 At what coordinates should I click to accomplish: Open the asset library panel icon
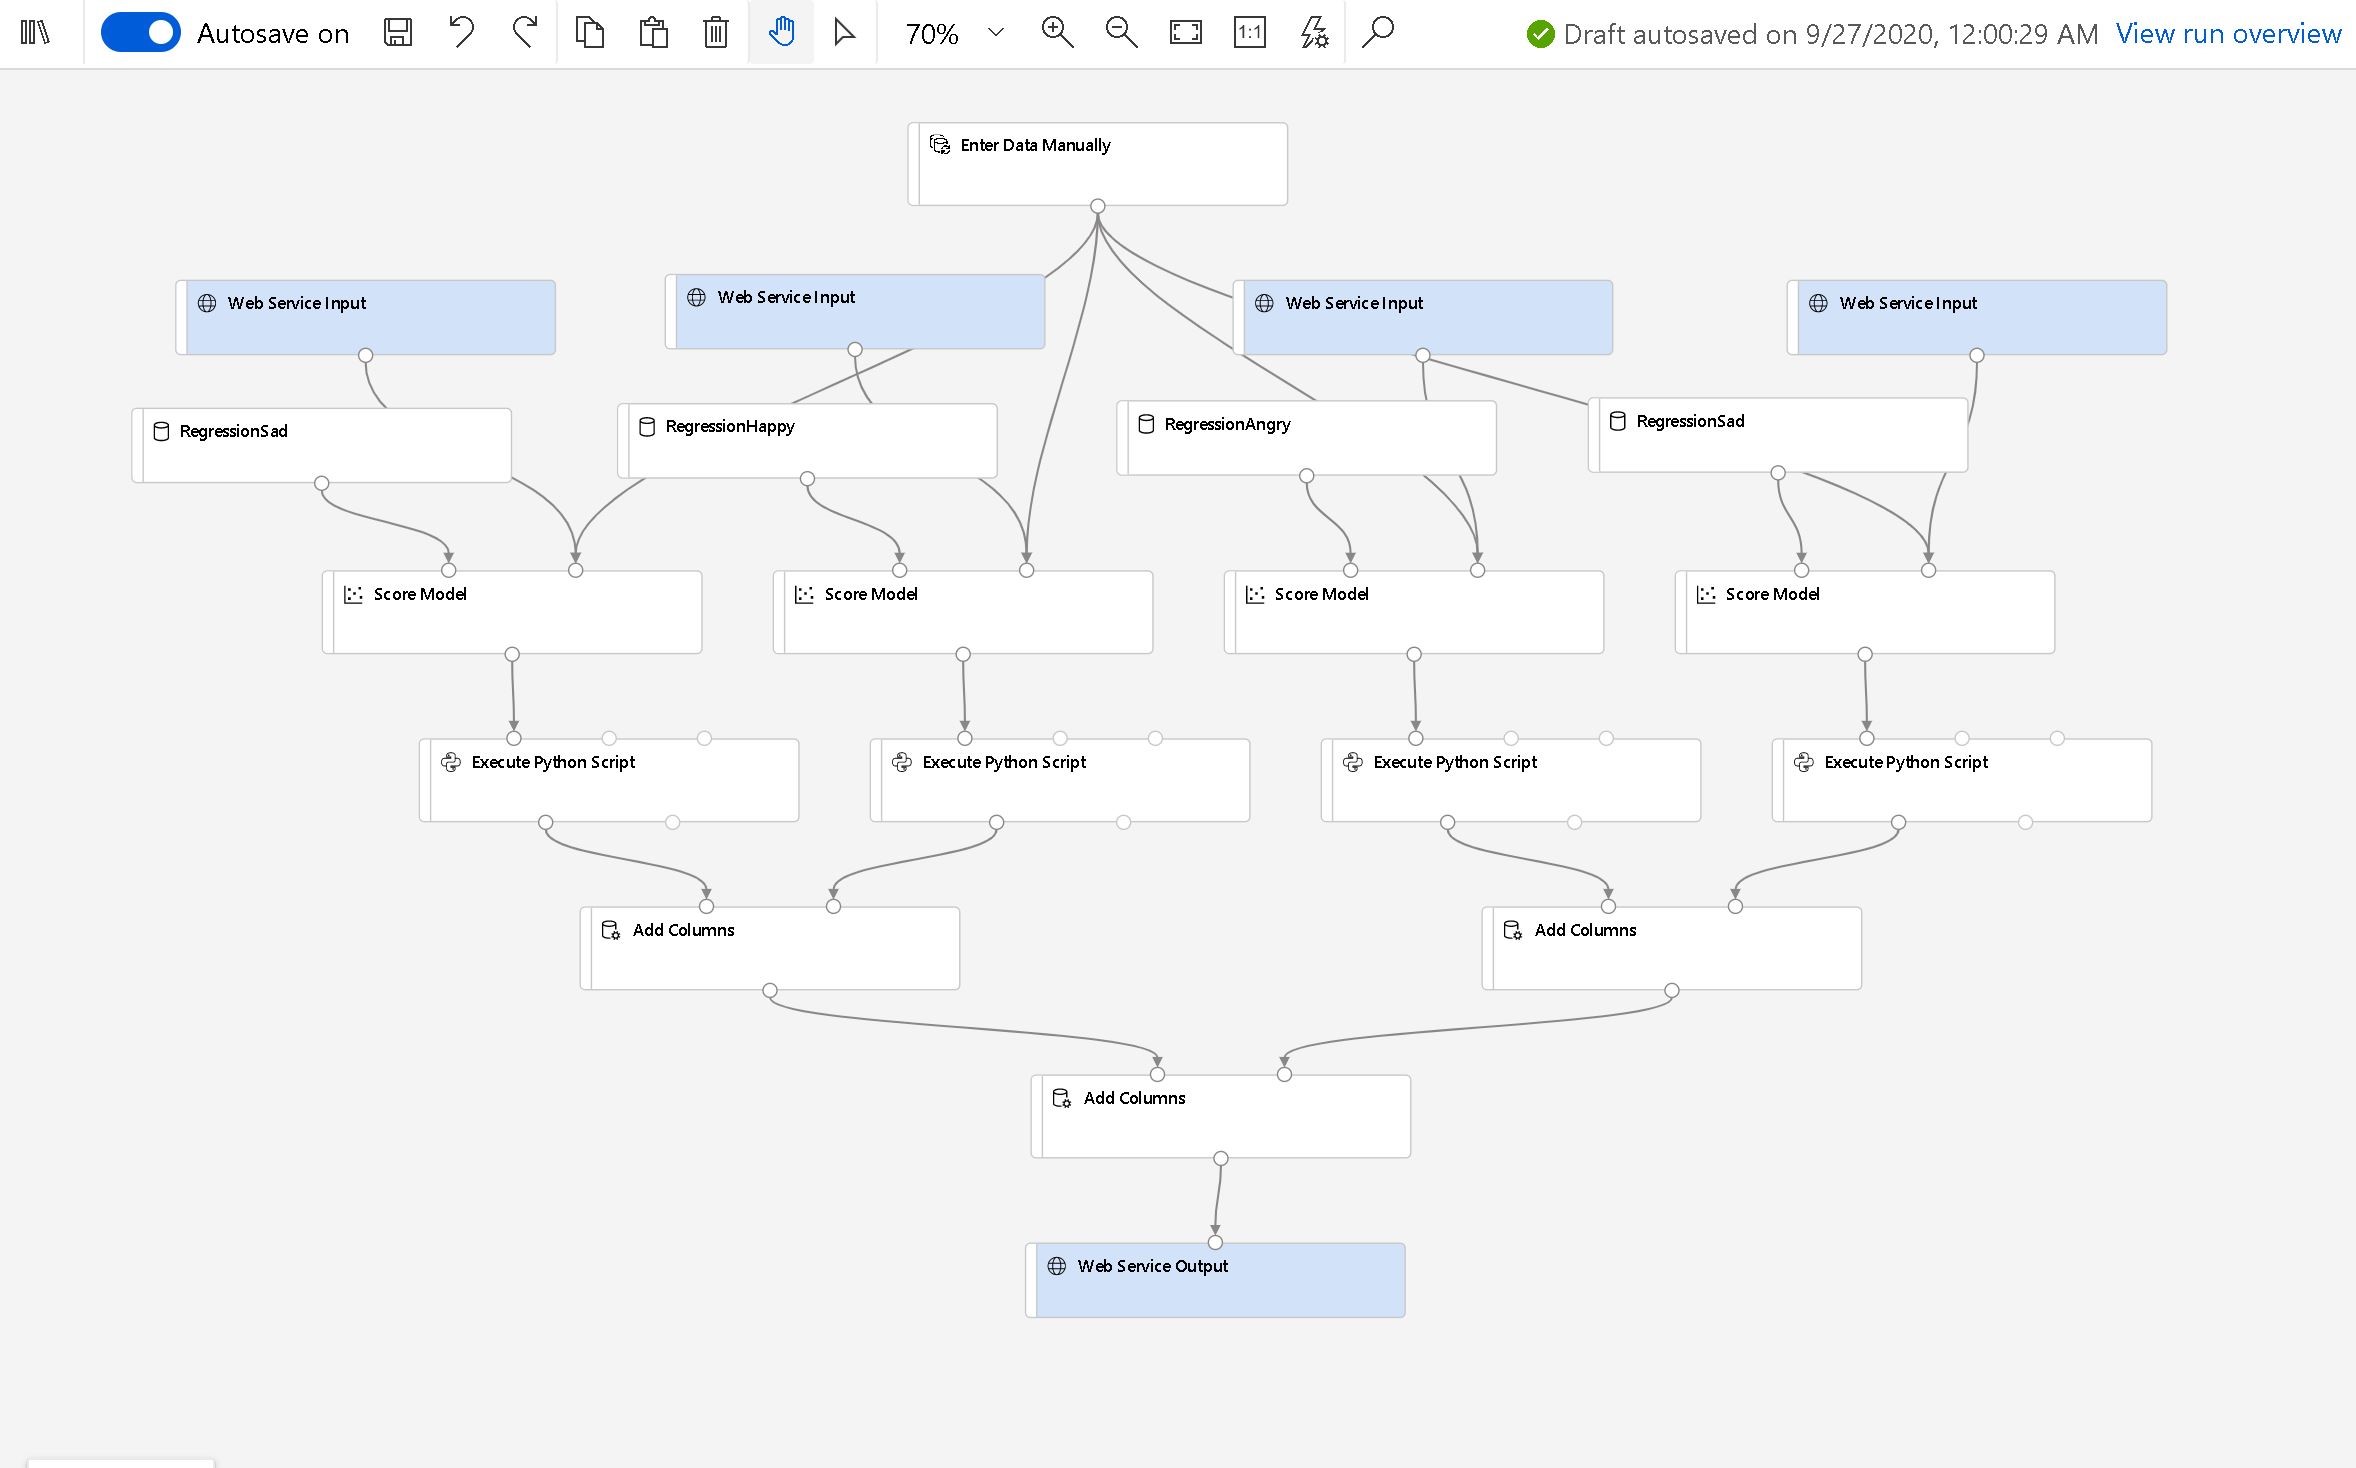click(x=35, y=33)
